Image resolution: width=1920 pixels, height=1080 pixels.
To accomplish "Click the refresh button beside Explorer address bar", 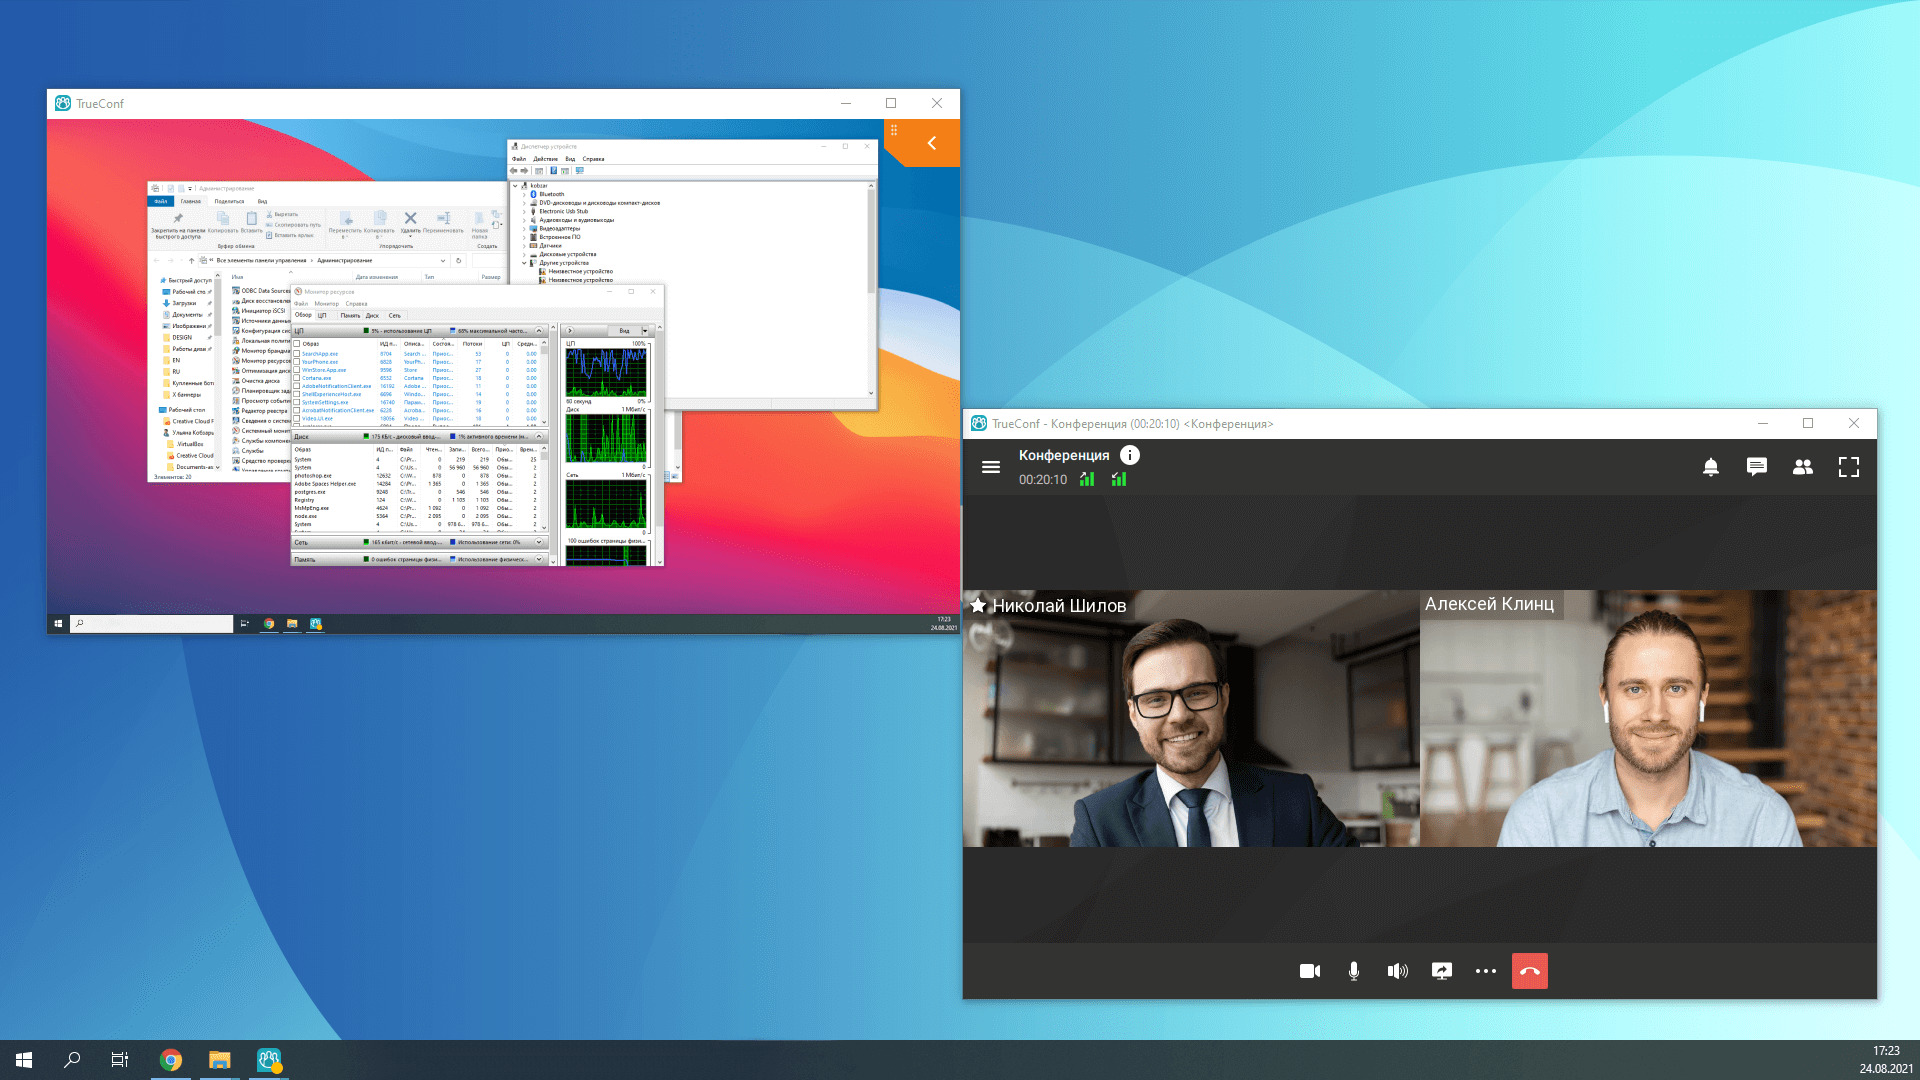I will pos(459,260).
